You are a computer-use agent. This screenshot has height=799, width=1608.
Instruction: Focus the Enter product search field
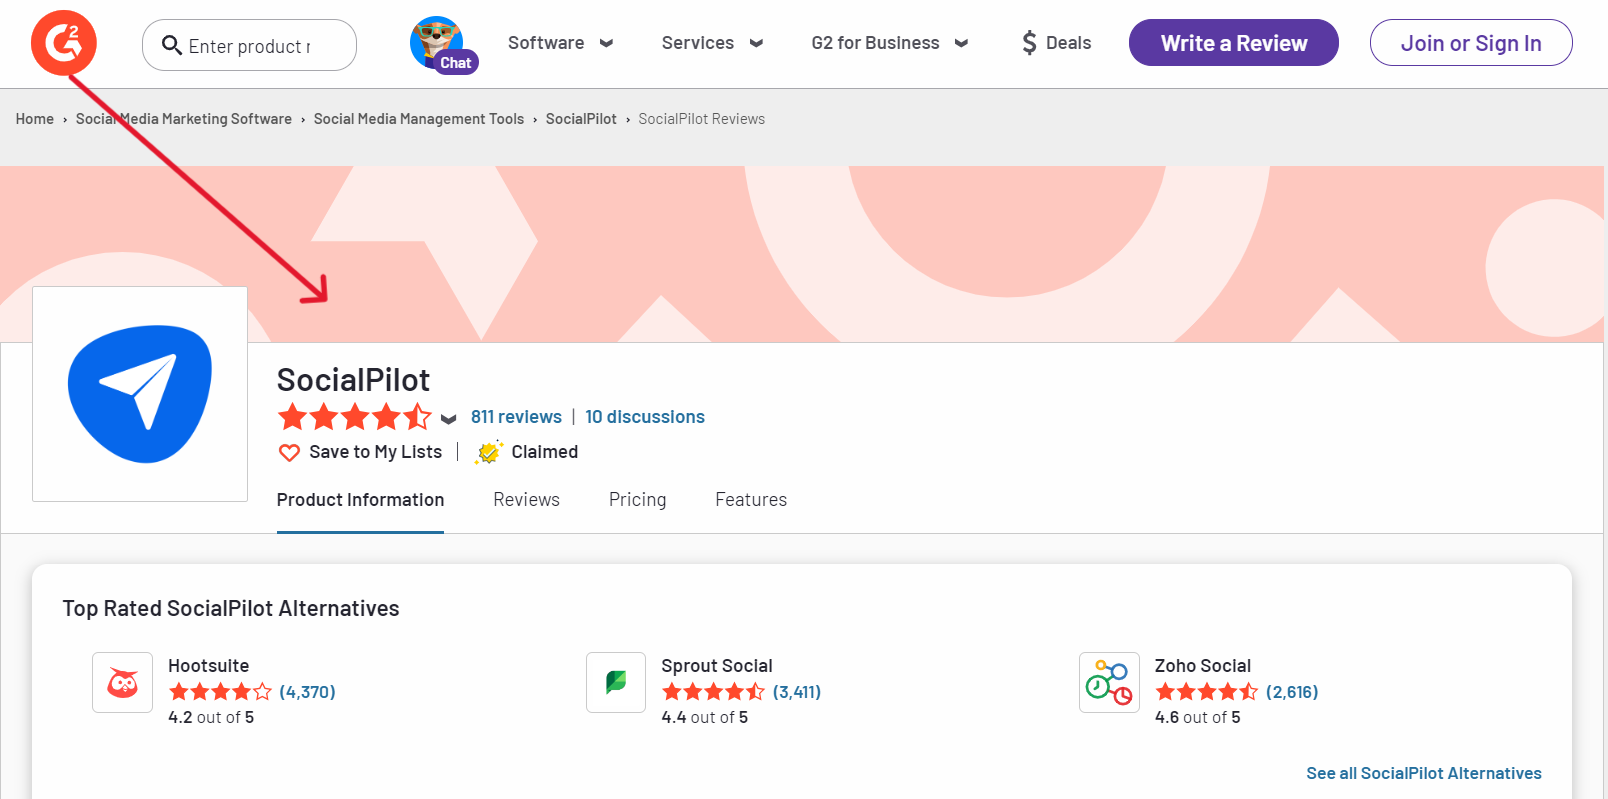[x=250, y=46]
